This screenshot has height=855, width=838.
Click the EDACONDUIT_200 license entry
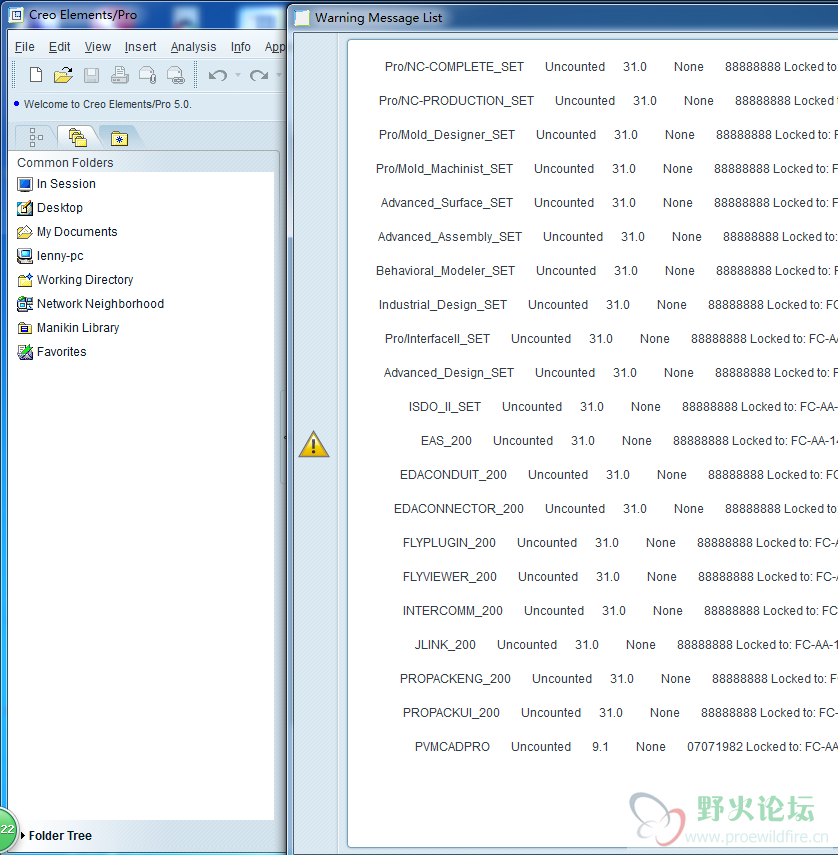454,475
